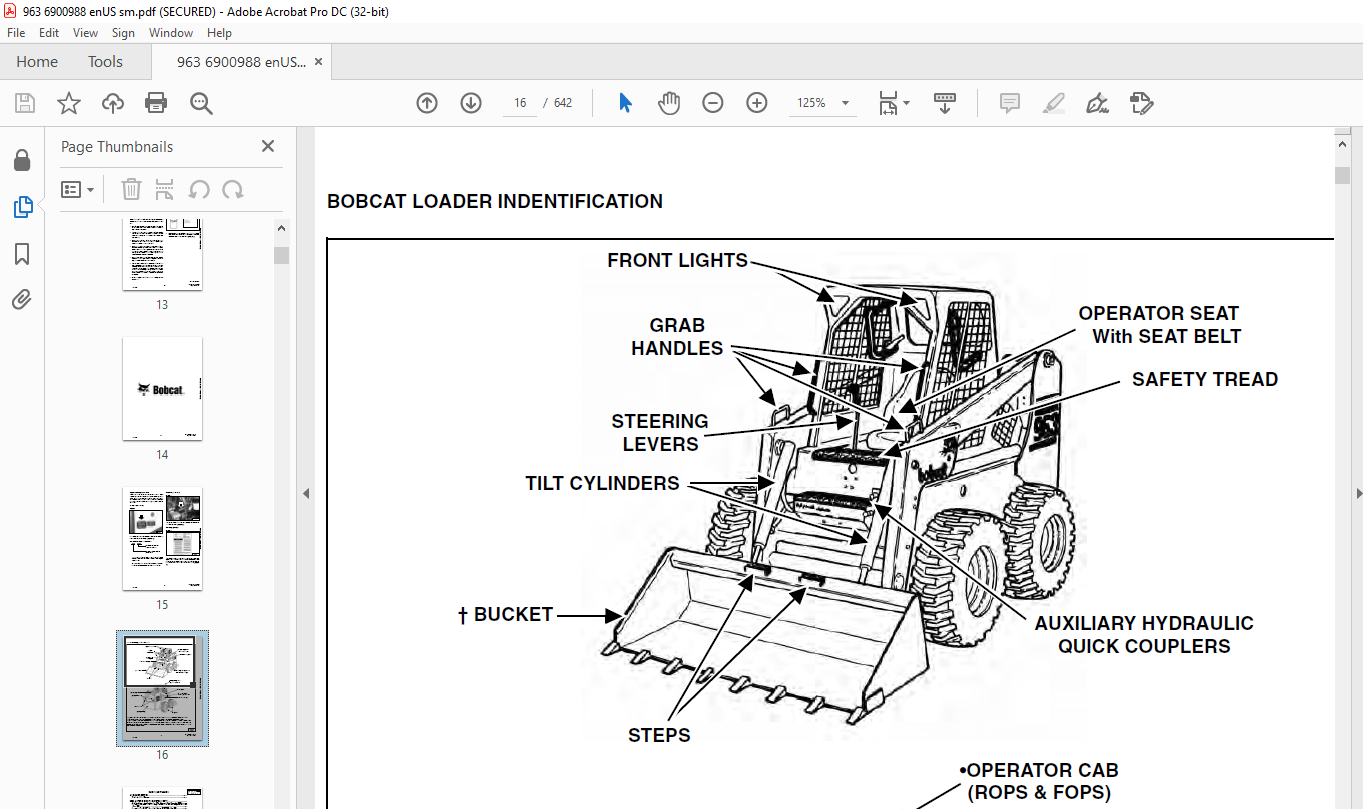Select page 15 thumbnail
This screenshot has height=809, width=1363.
pos(162,539)
